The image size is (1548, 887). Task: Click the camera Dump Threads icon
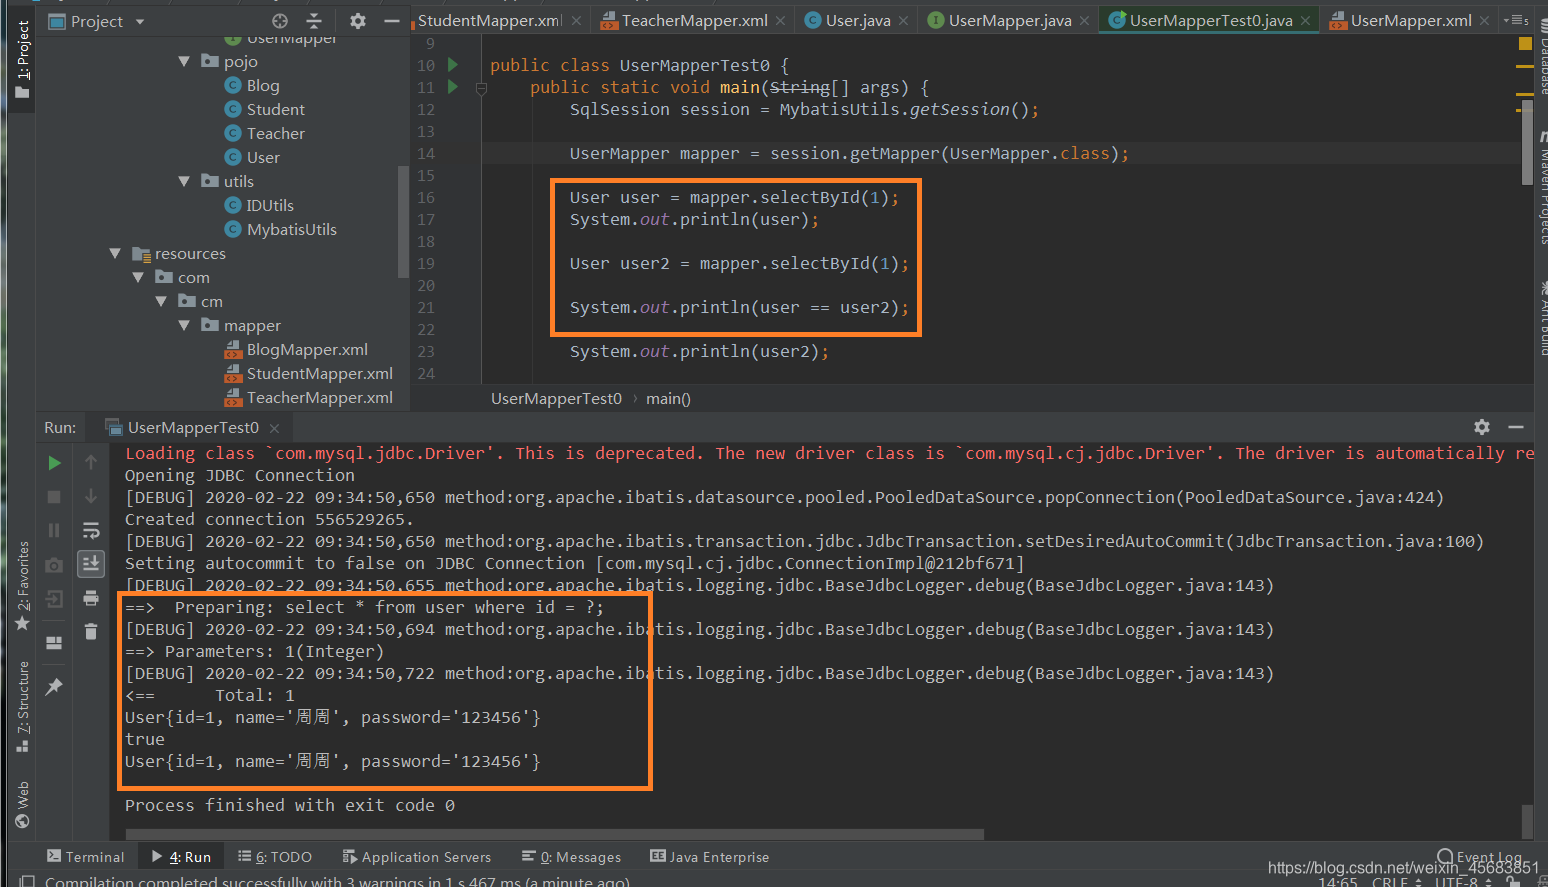tap(55, 565)
